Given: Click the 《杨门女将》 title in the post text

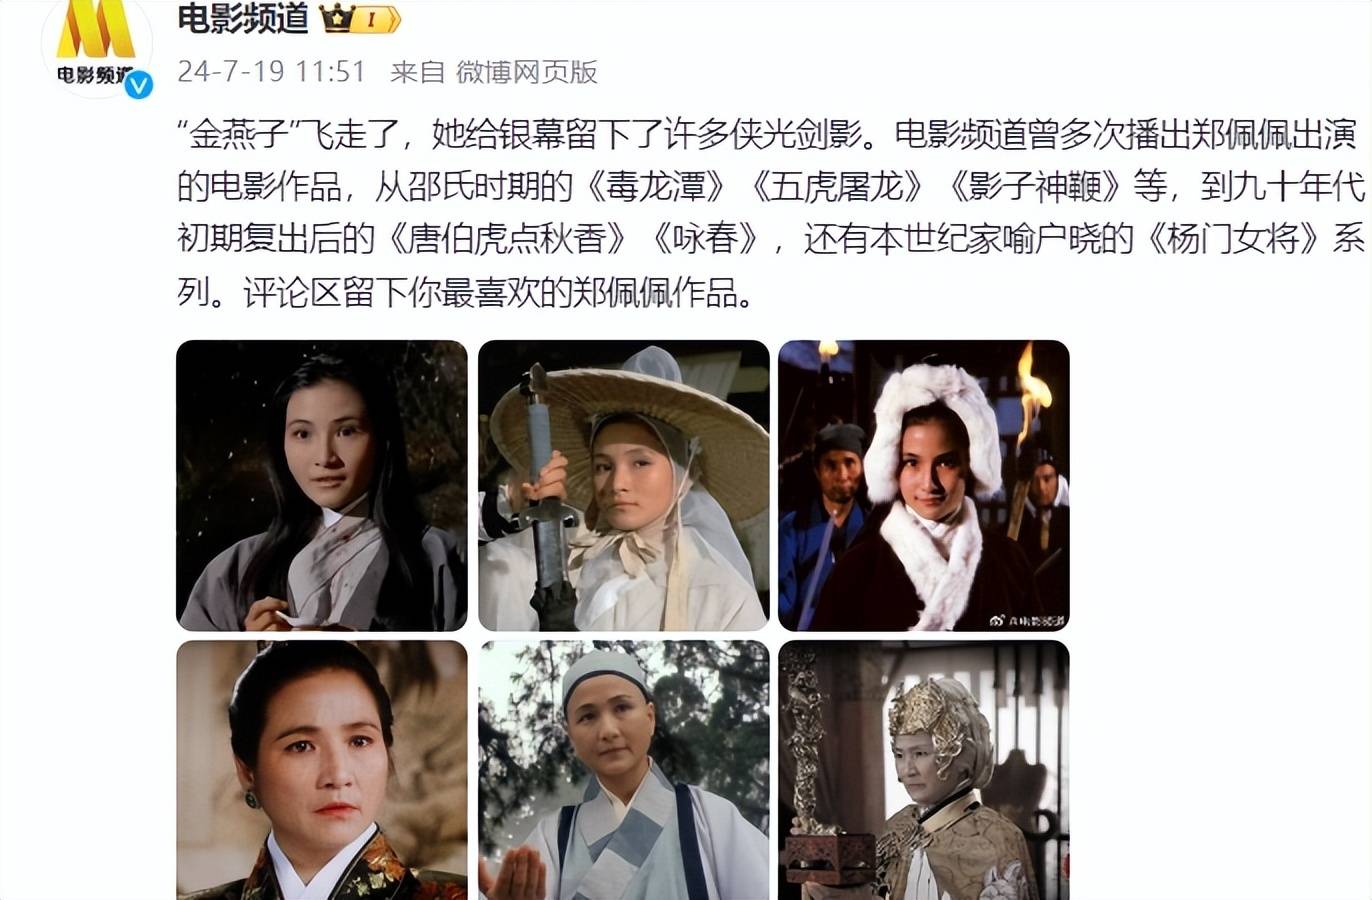Looking at the screenshot, I should point(1232,239).
